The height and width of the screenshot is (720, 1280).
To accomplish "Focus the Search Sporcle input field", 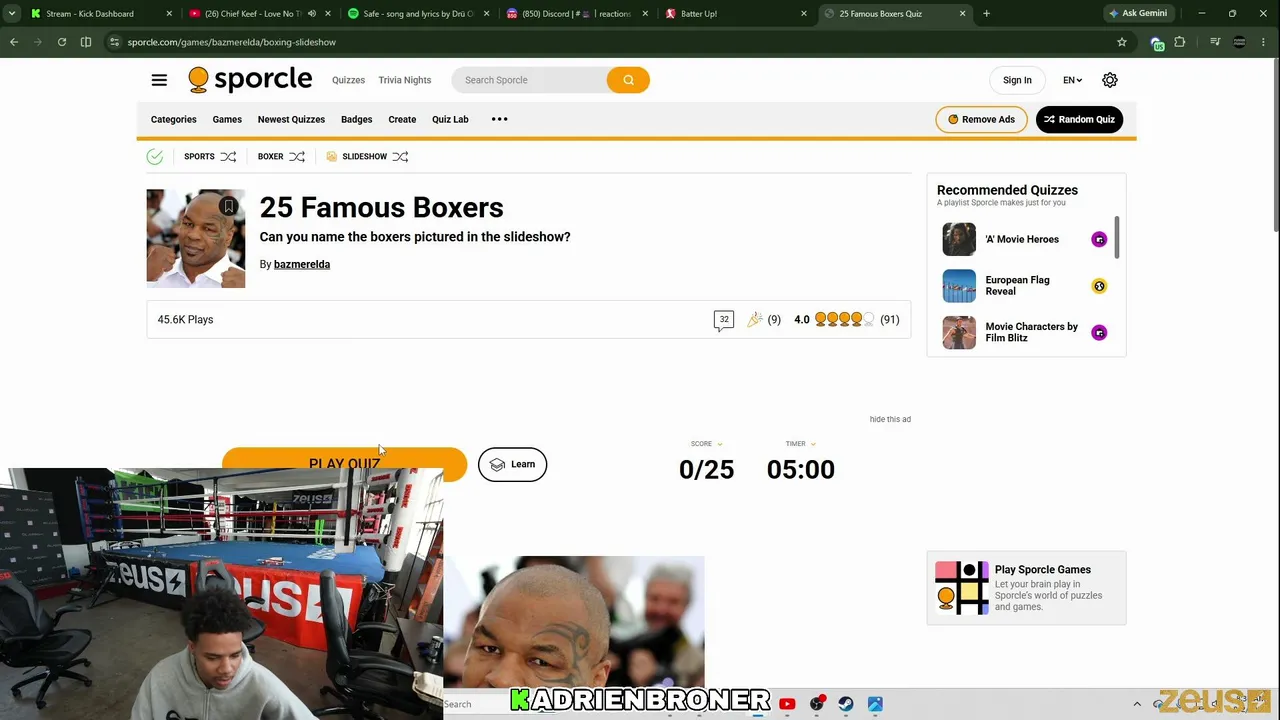I will (530, 80).
